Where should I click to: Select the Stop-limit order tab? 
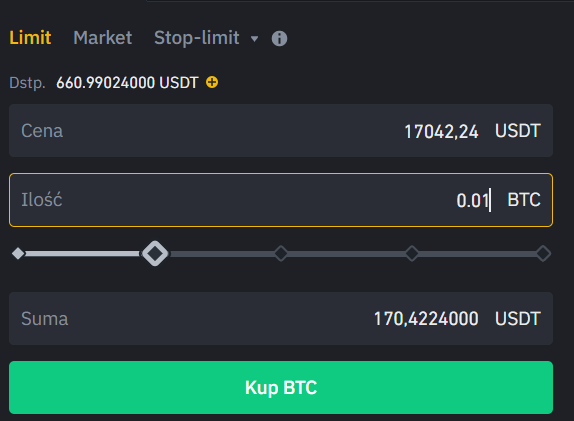pos(197,38)
